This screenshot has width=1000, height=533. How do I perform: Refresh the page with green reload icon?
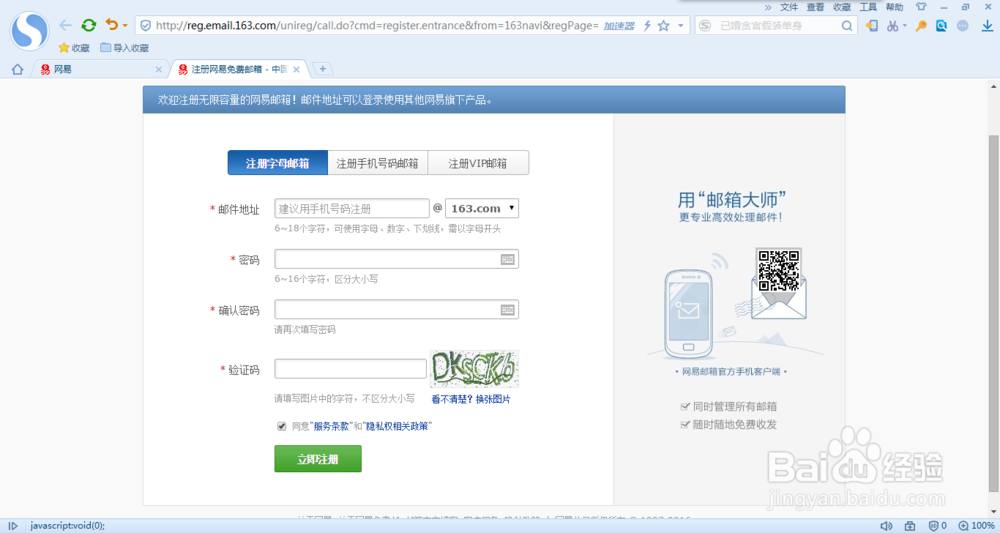click(89, 26)
